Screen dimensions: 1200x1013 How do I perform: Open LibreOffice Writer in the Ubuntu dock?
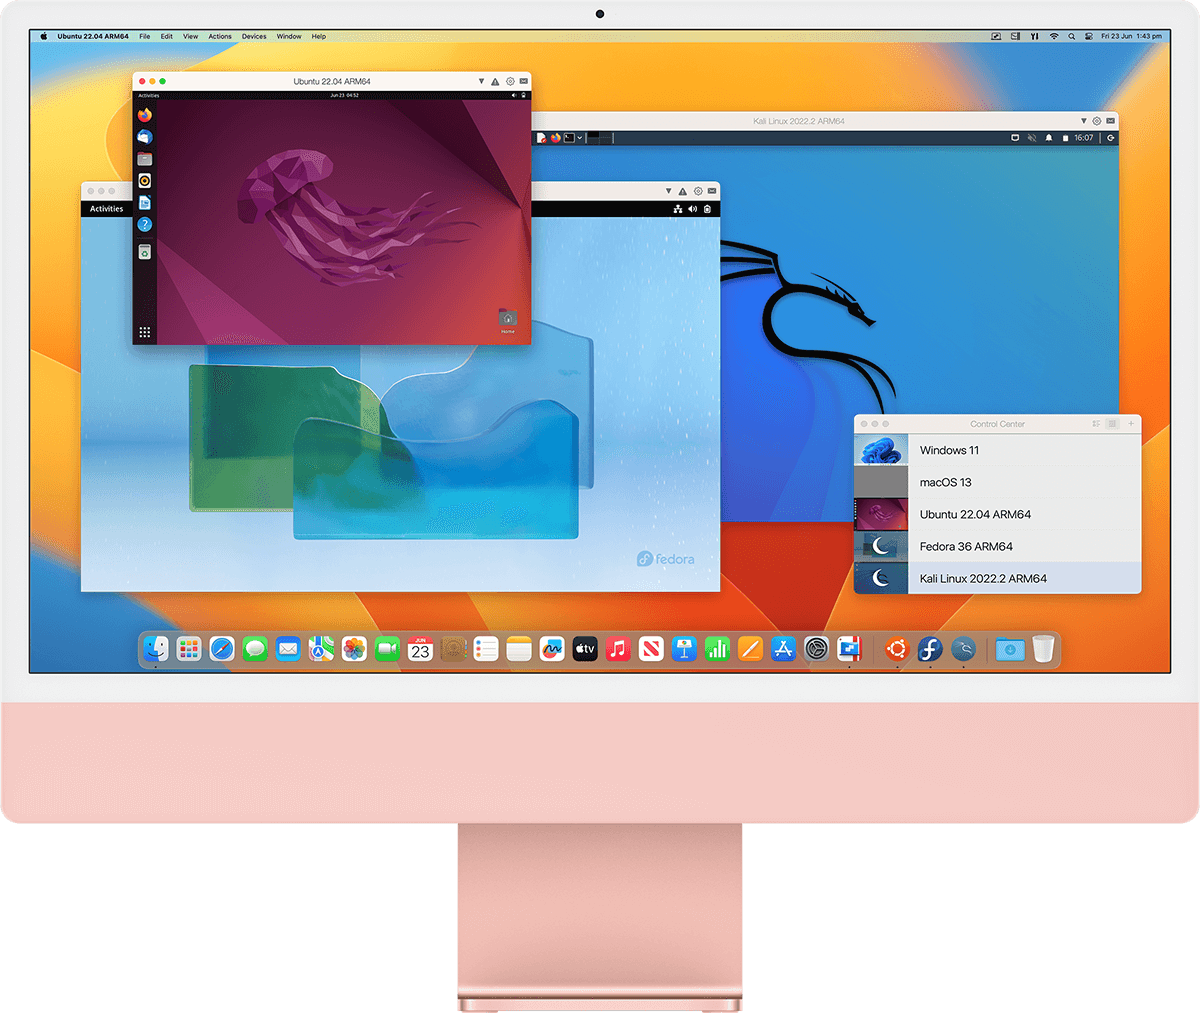(145, 199)
